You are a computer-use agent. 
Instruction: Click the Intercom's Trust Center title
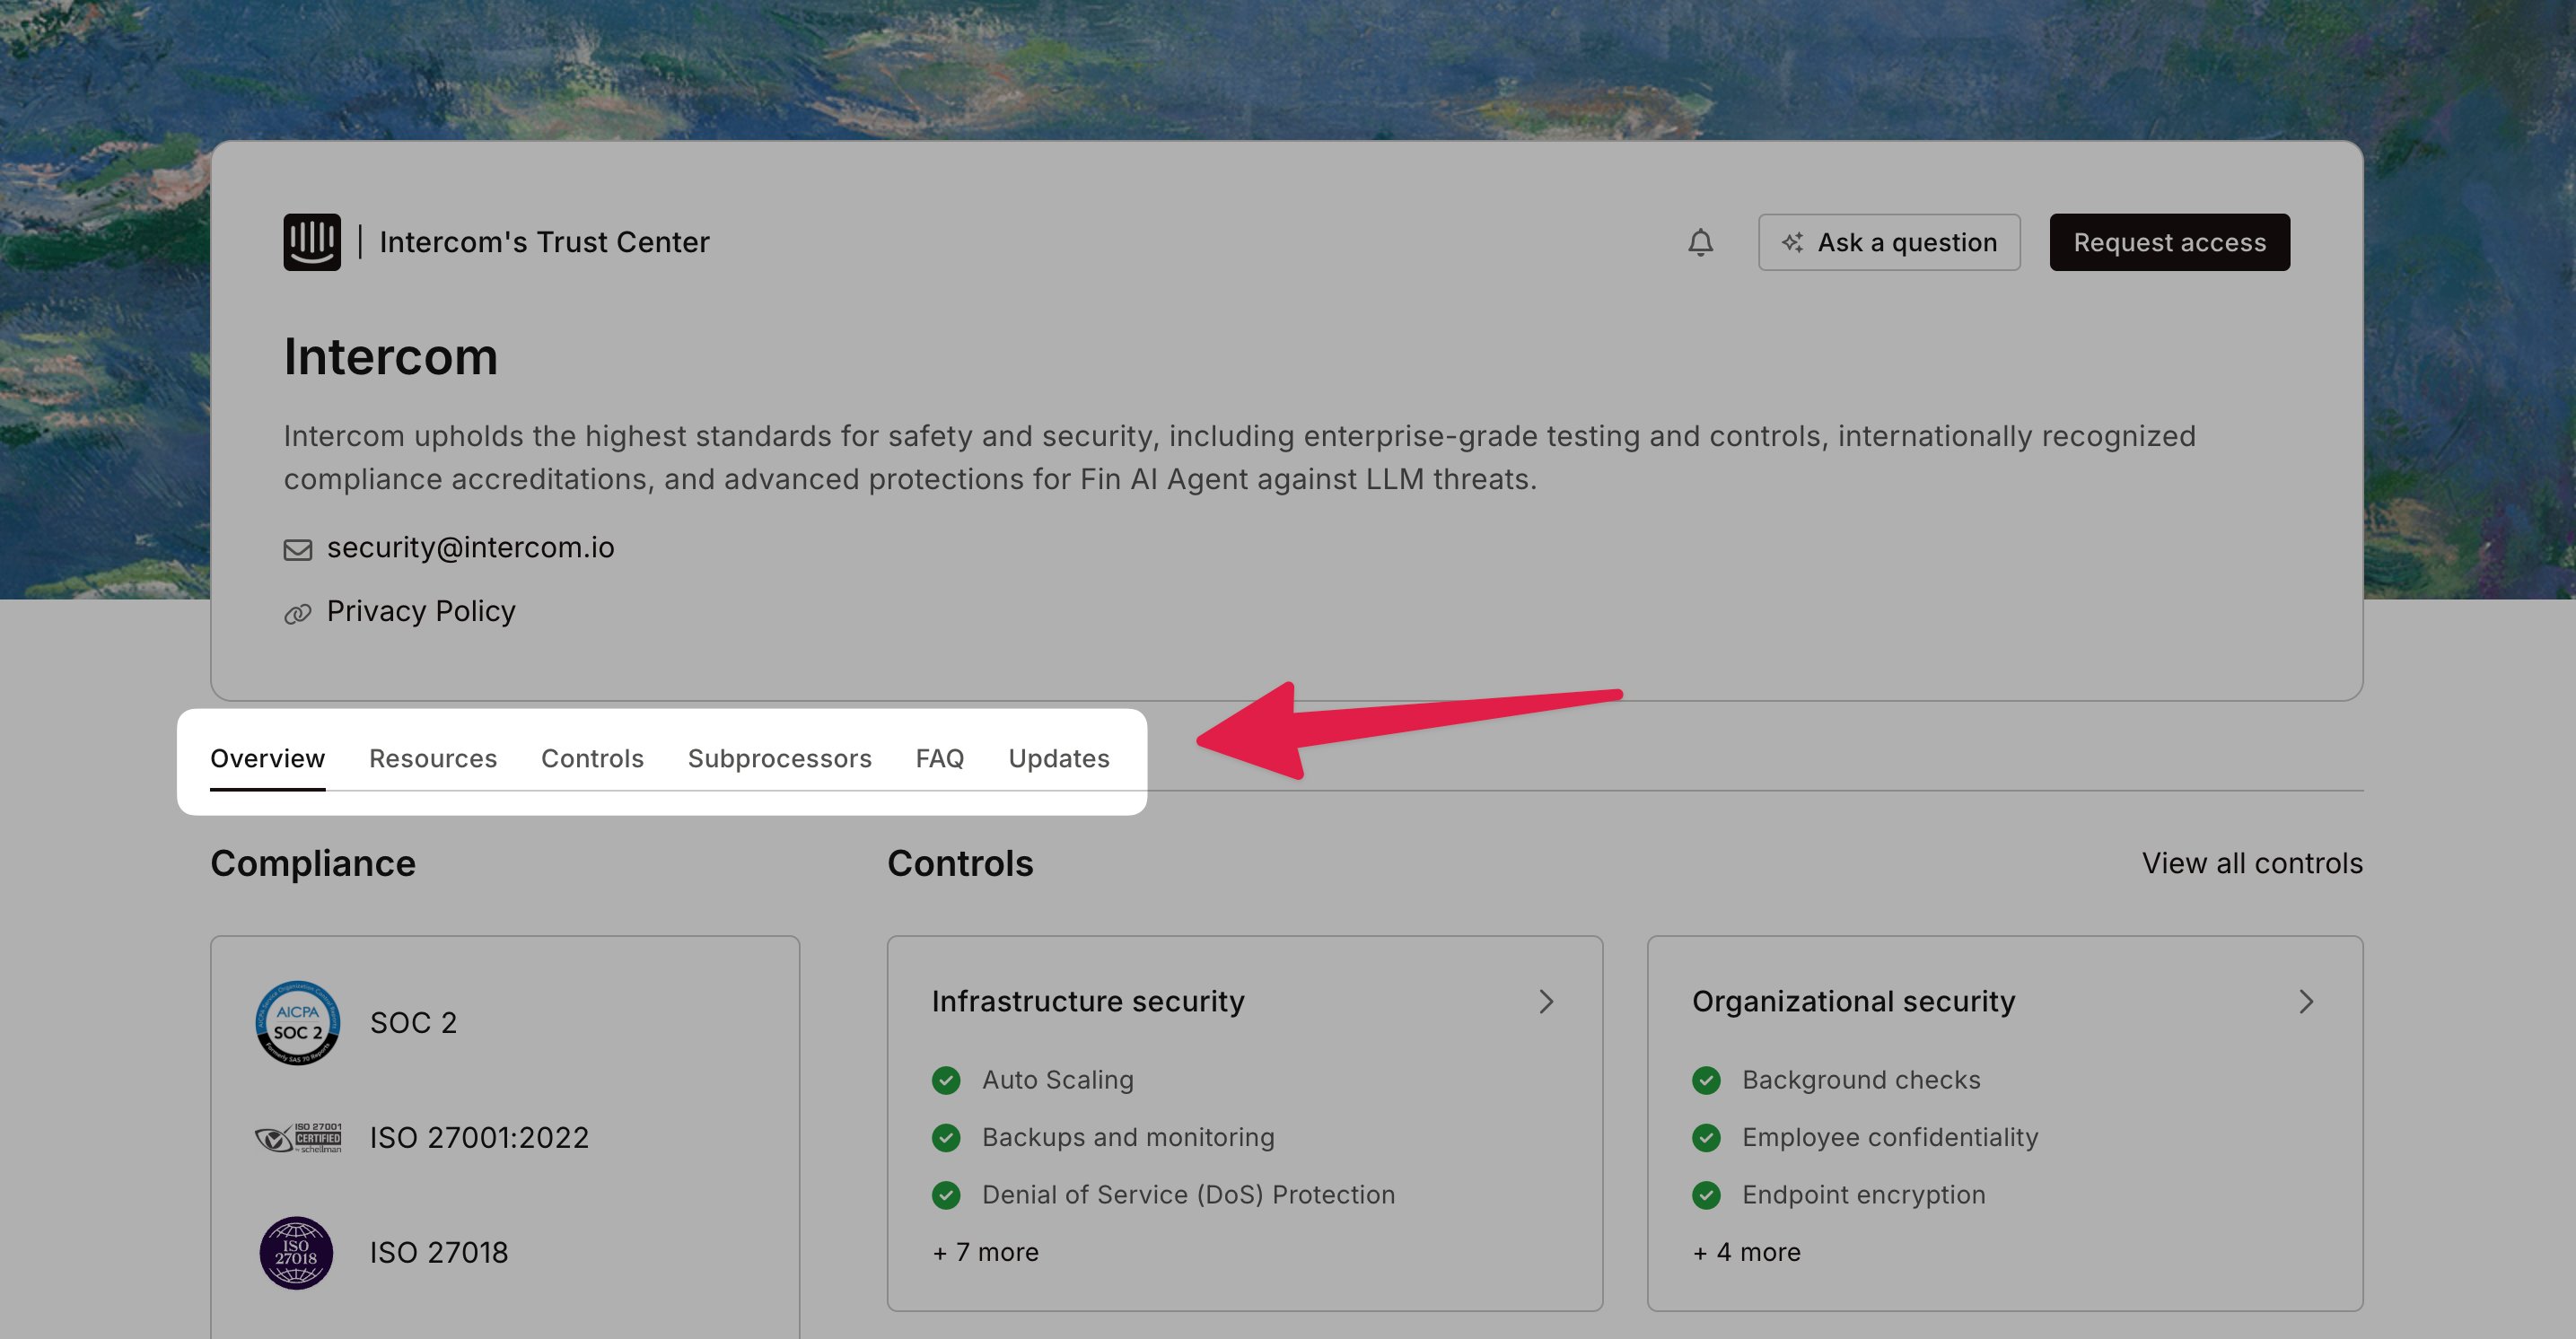544,242
